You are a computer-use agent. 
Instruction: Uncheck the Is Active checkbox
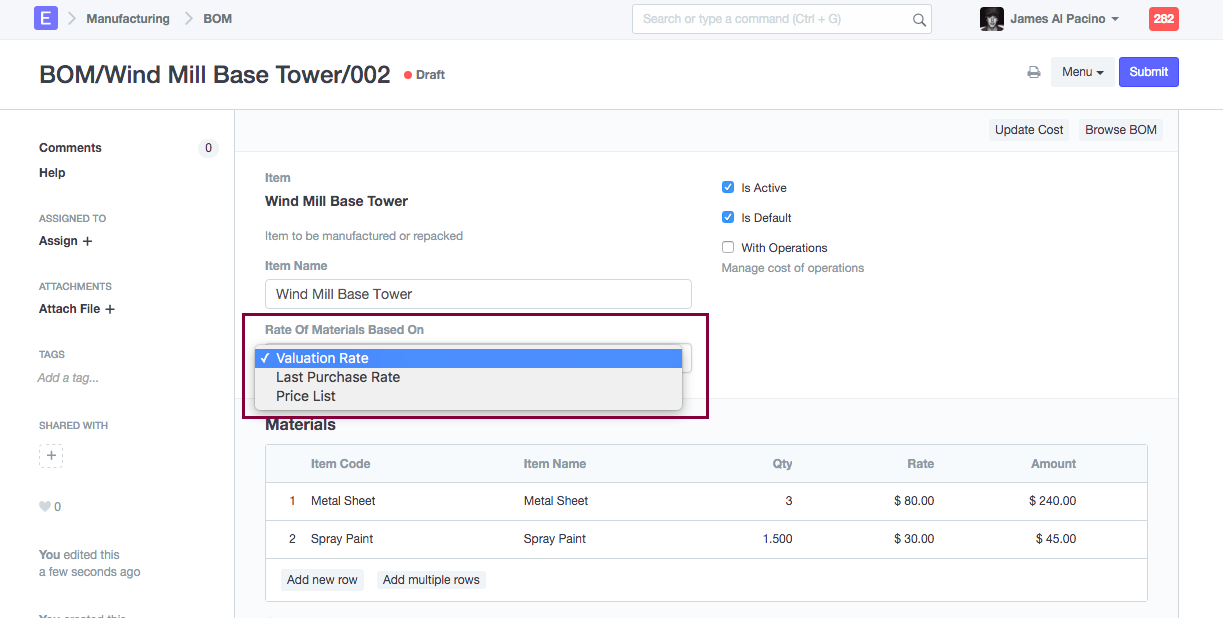coord(728,187)
